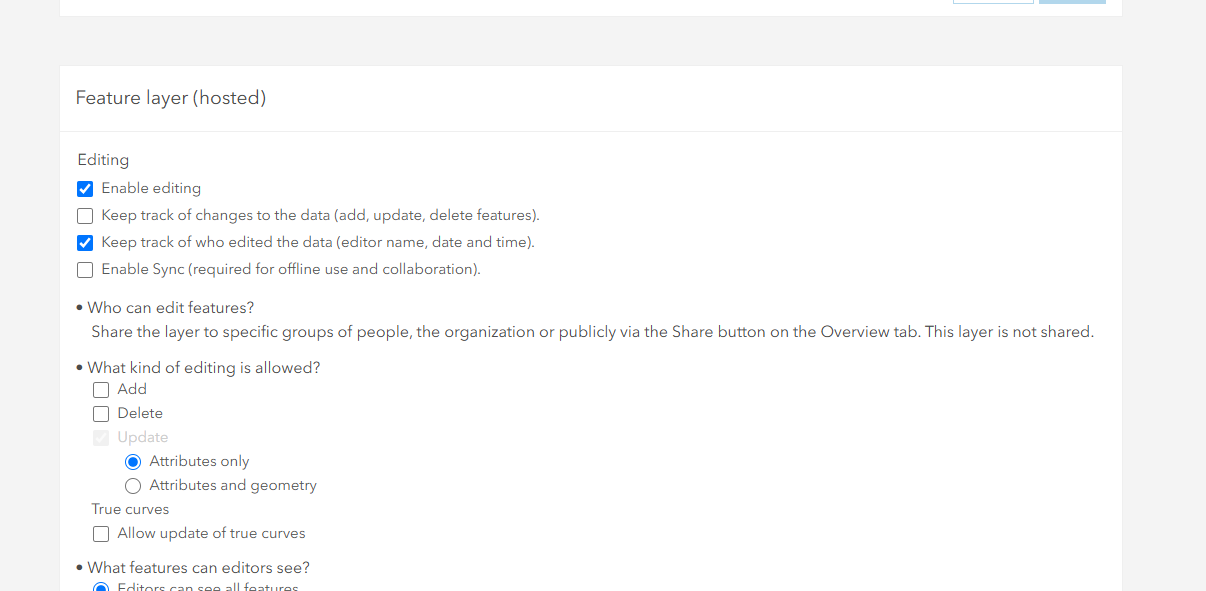Enable keep track of changes to the data
This screenshot has height=591, width=1206.
click(85, 215)
